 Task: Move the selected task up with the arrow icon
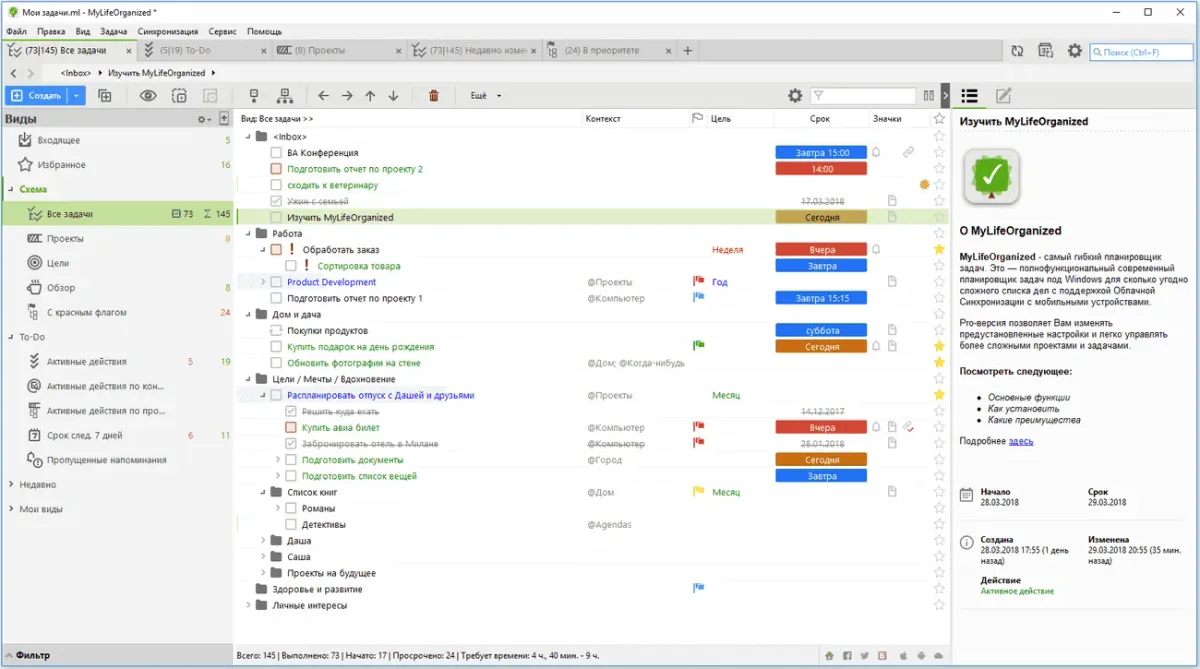coord(370,95)
